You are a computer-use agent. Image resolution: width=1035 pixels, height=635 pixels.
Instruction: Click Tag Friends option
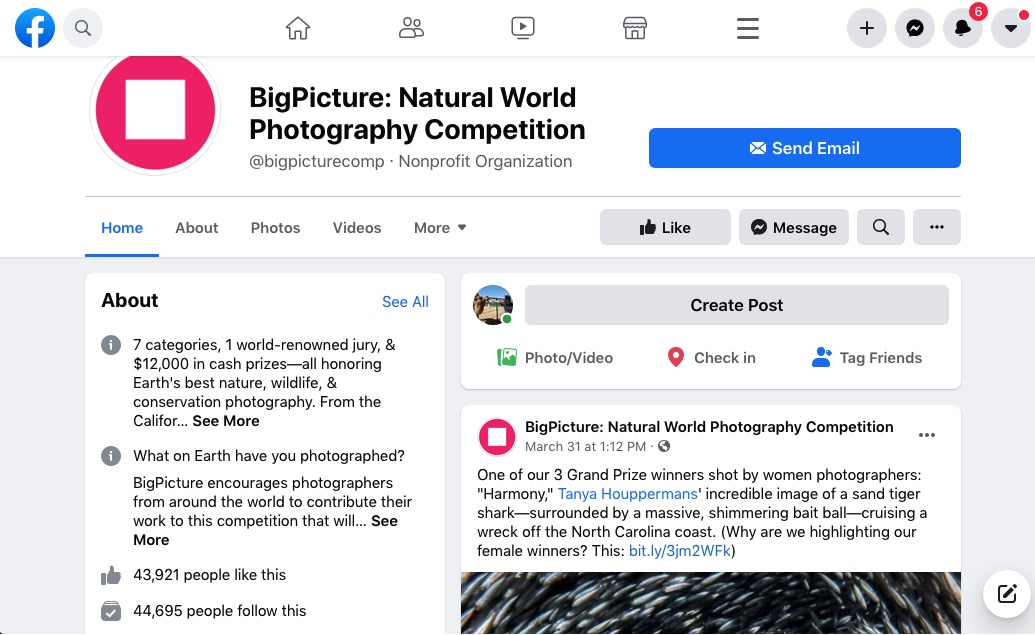click(867, 358)
